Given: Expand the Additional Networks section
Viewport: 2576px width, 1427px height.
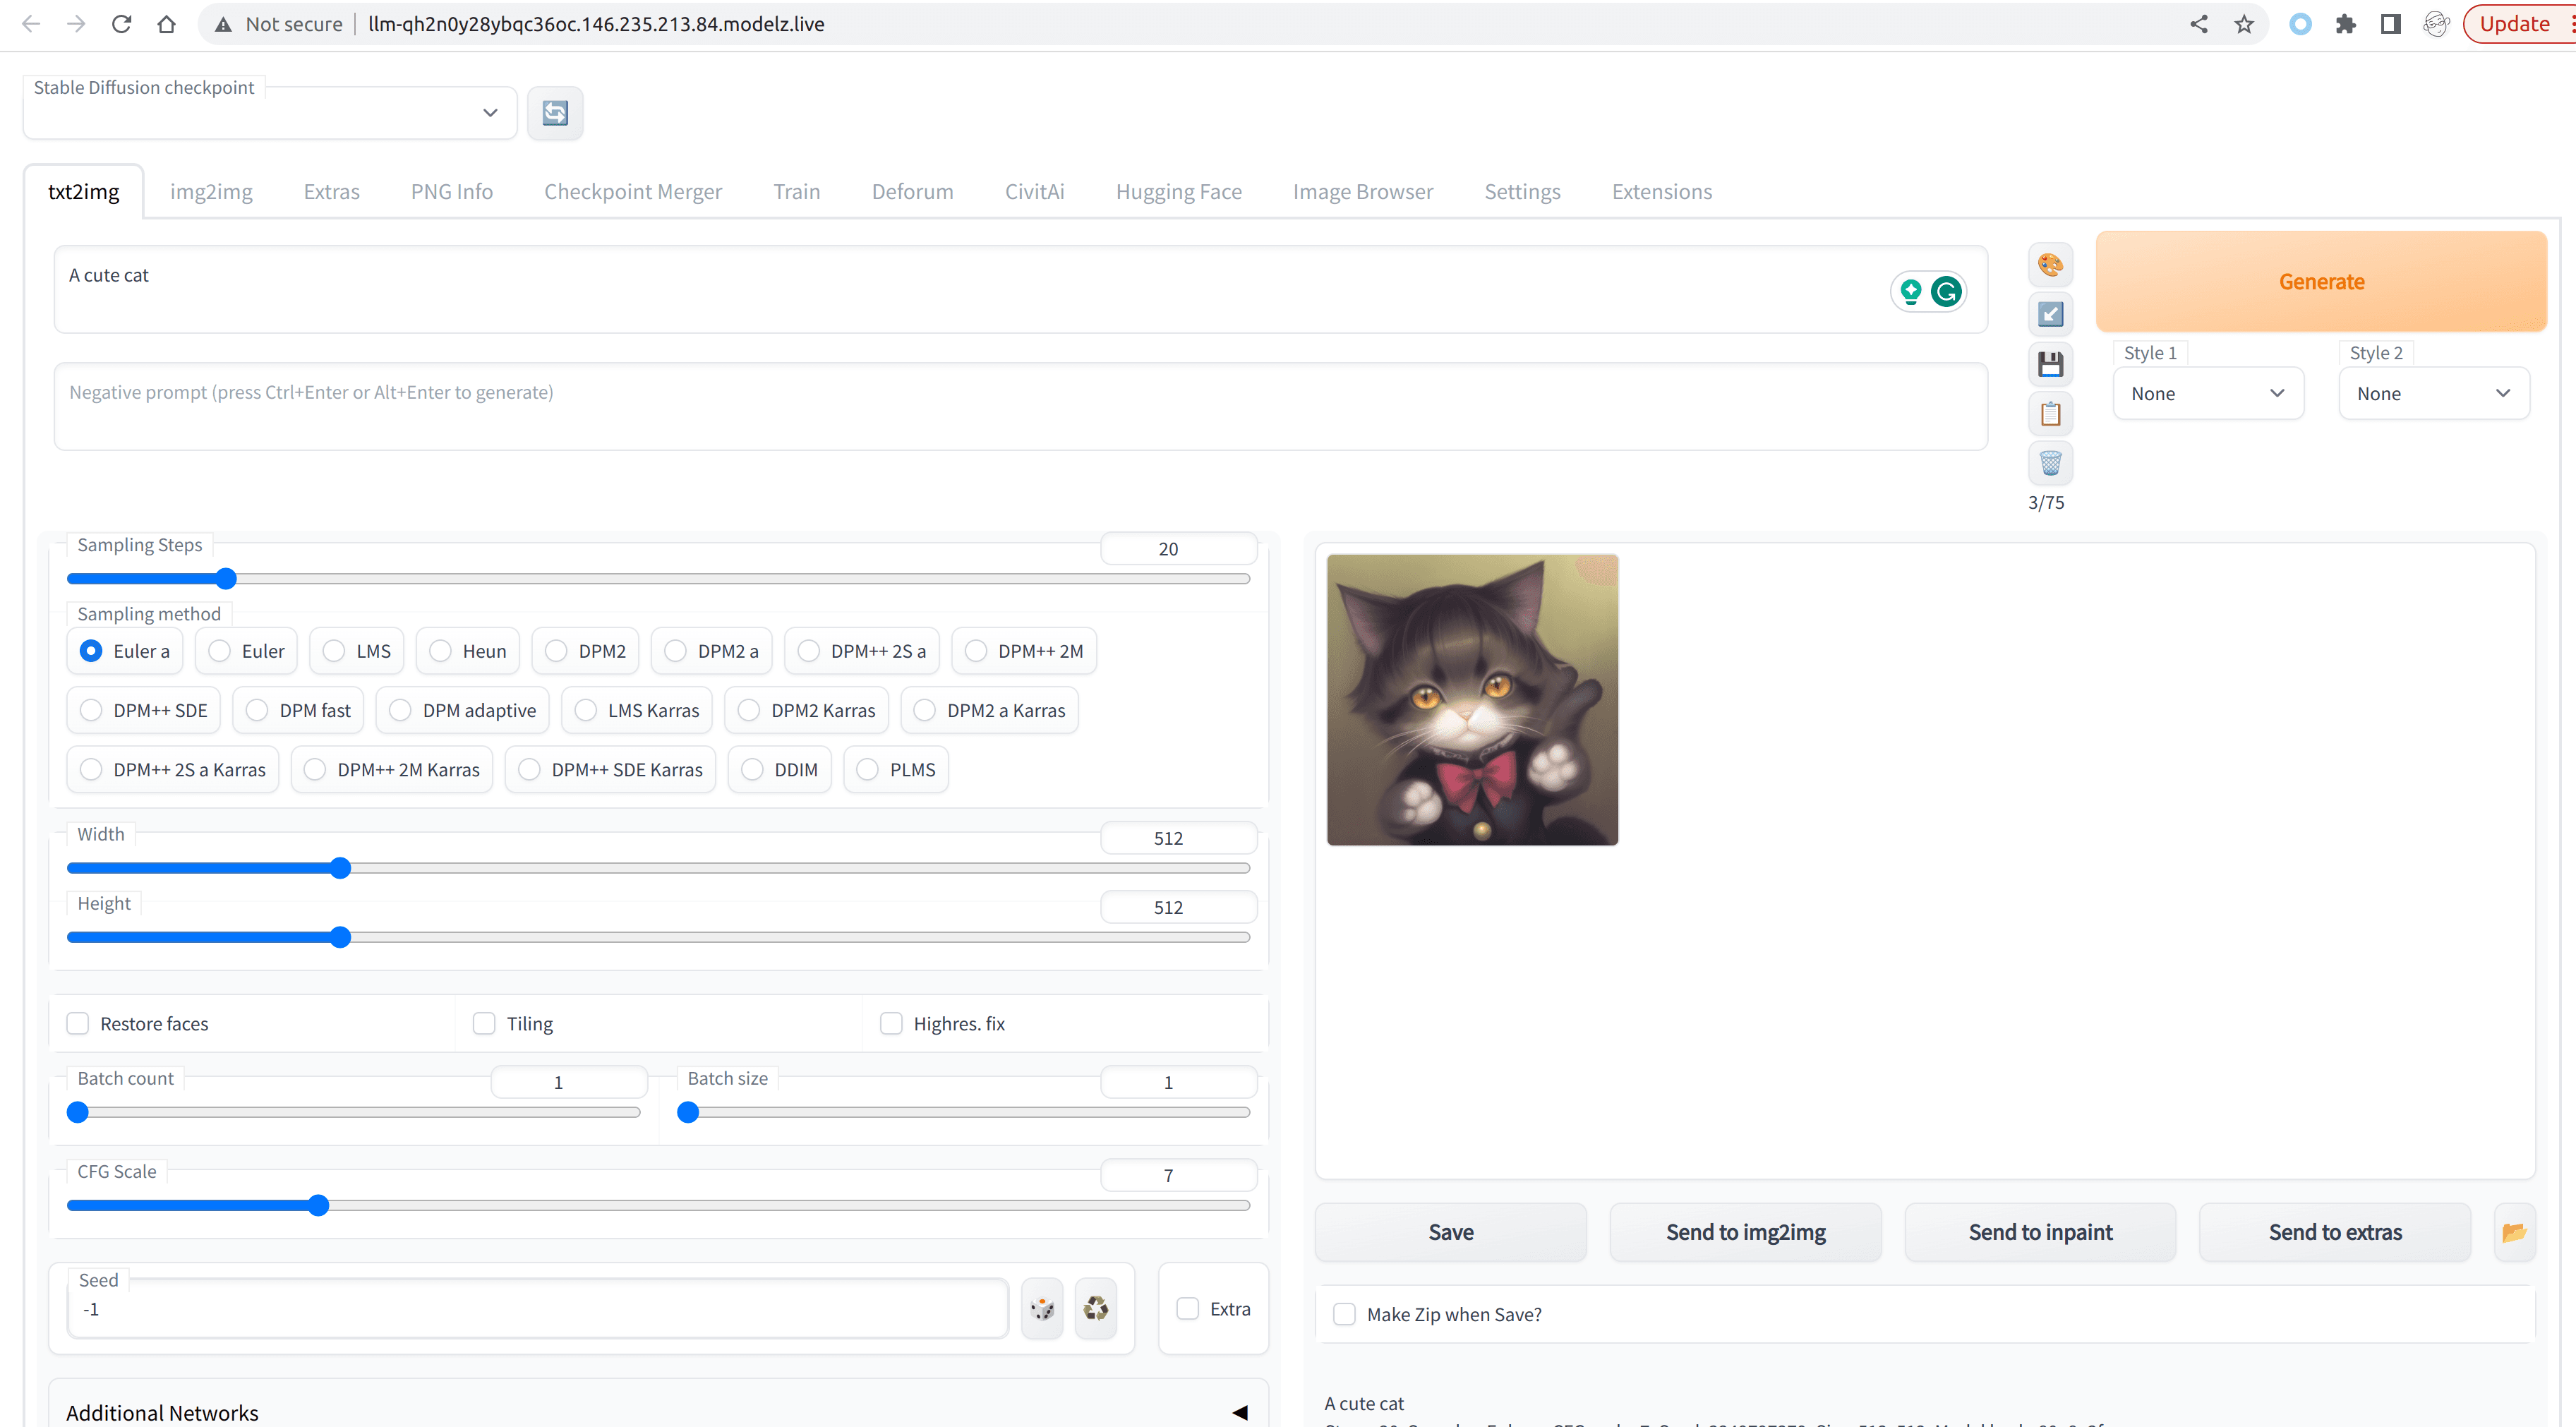Looking at the screenshot, I should click(x=658, y=1412).
